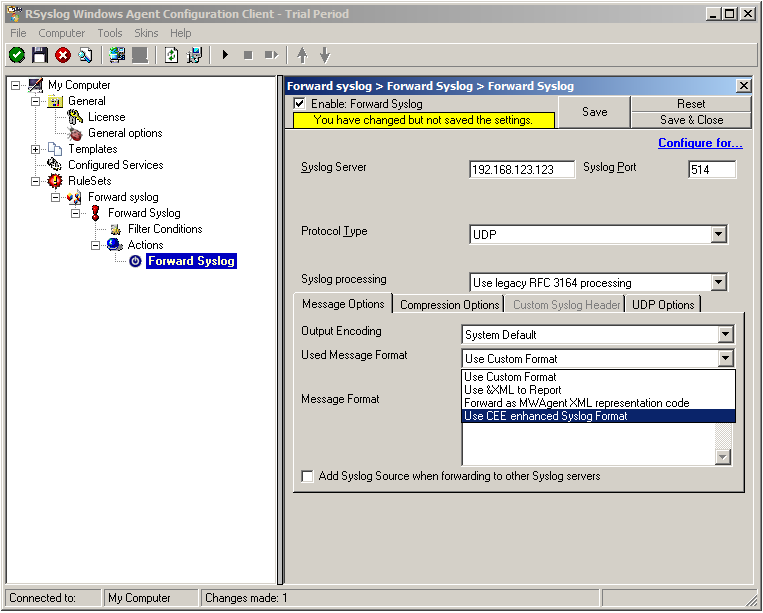Click the Save button
Viewport: 763px width, 613px height.
(594, 112)
